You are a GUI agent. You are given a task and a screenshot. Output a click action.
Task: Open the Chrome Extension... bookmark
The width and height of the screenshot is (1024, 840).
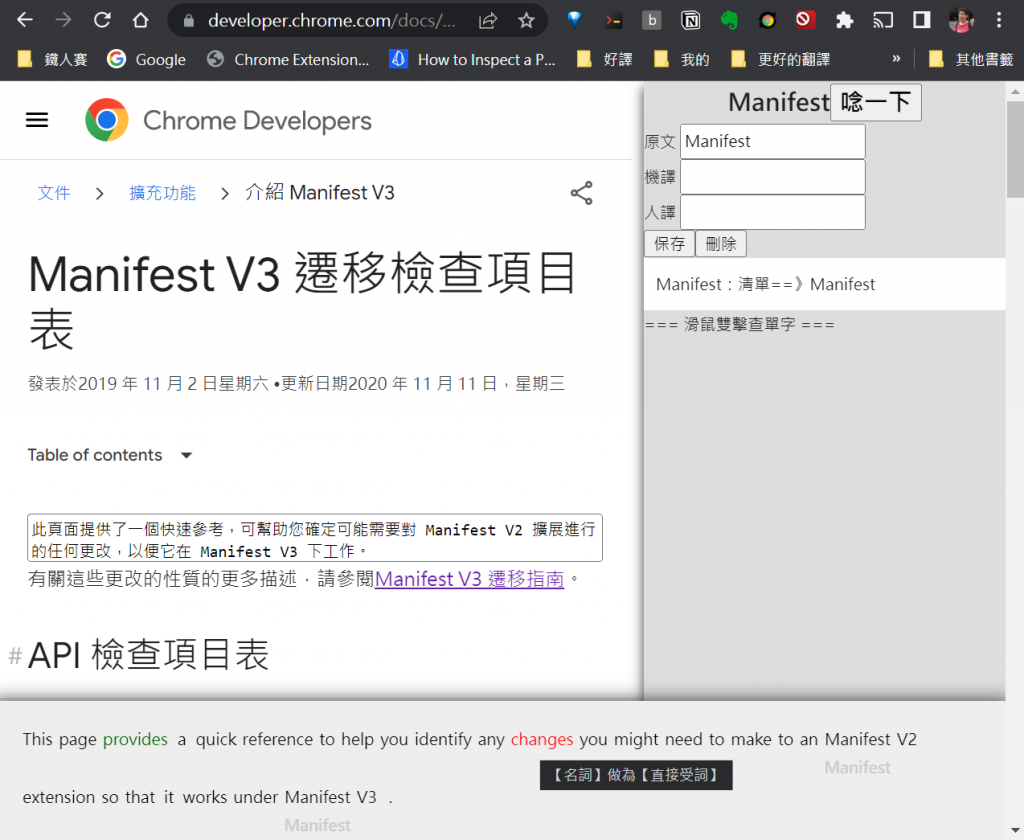coord(288,59)
